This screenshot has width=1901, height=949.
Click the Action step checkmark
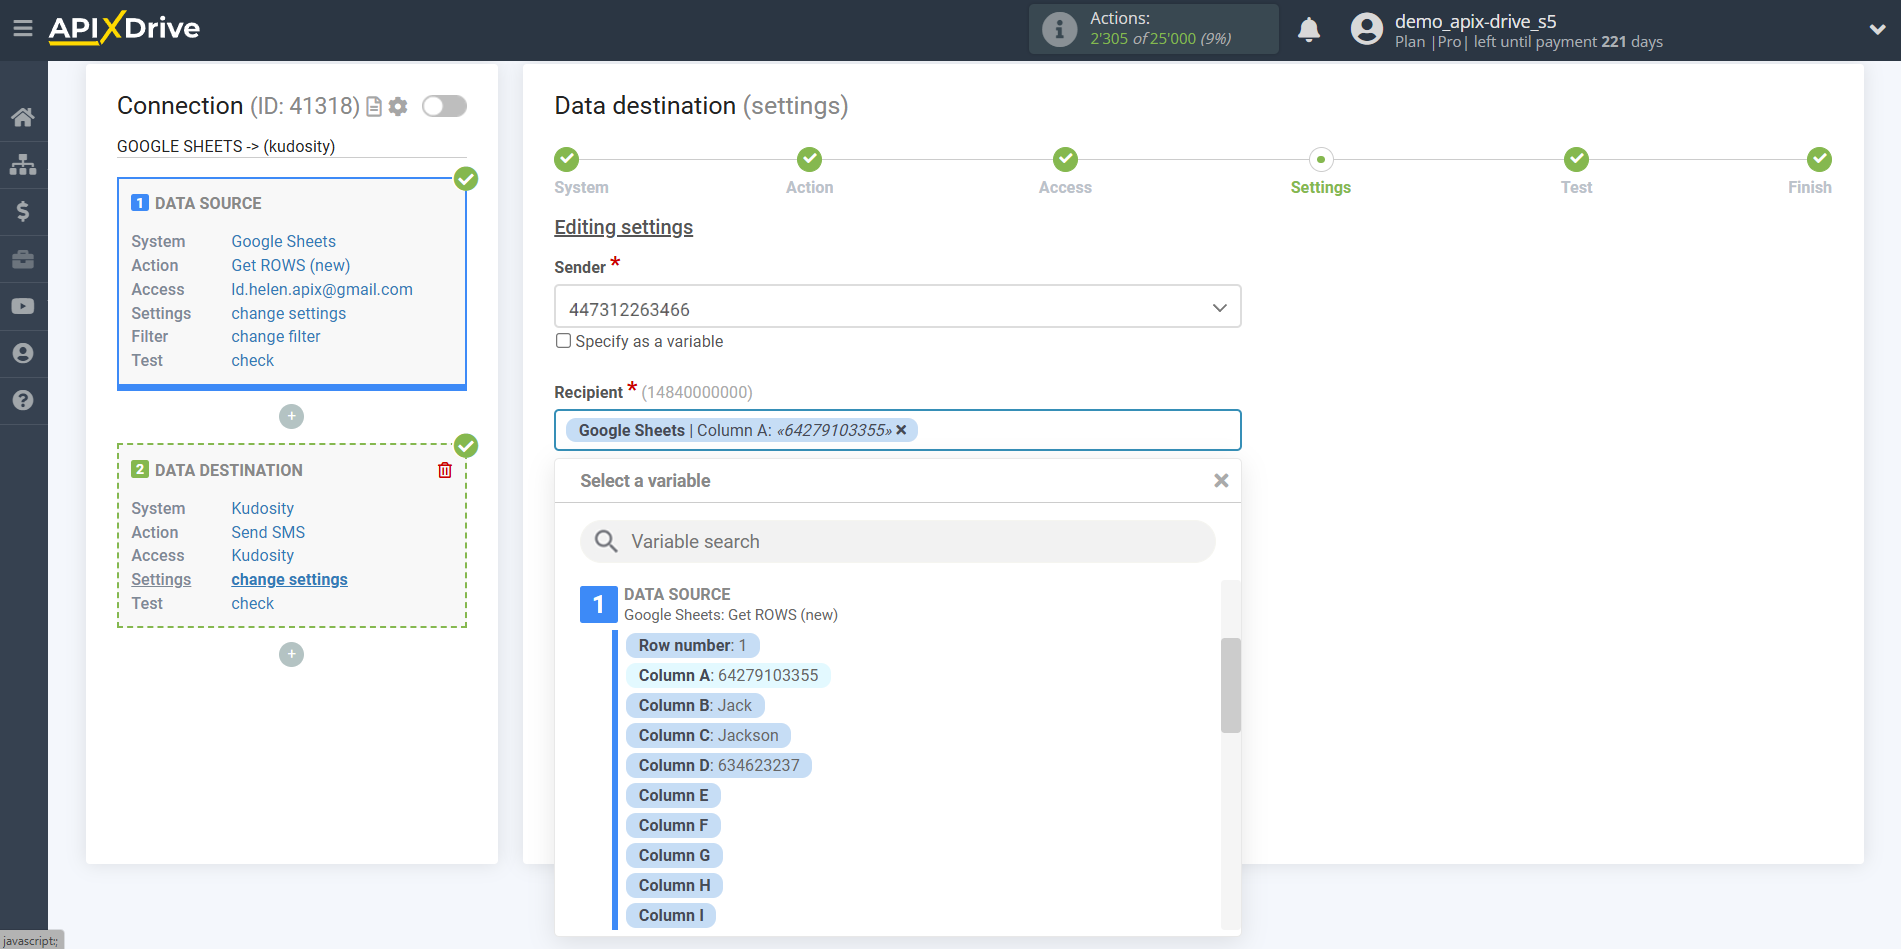click(x=809, y=159)
